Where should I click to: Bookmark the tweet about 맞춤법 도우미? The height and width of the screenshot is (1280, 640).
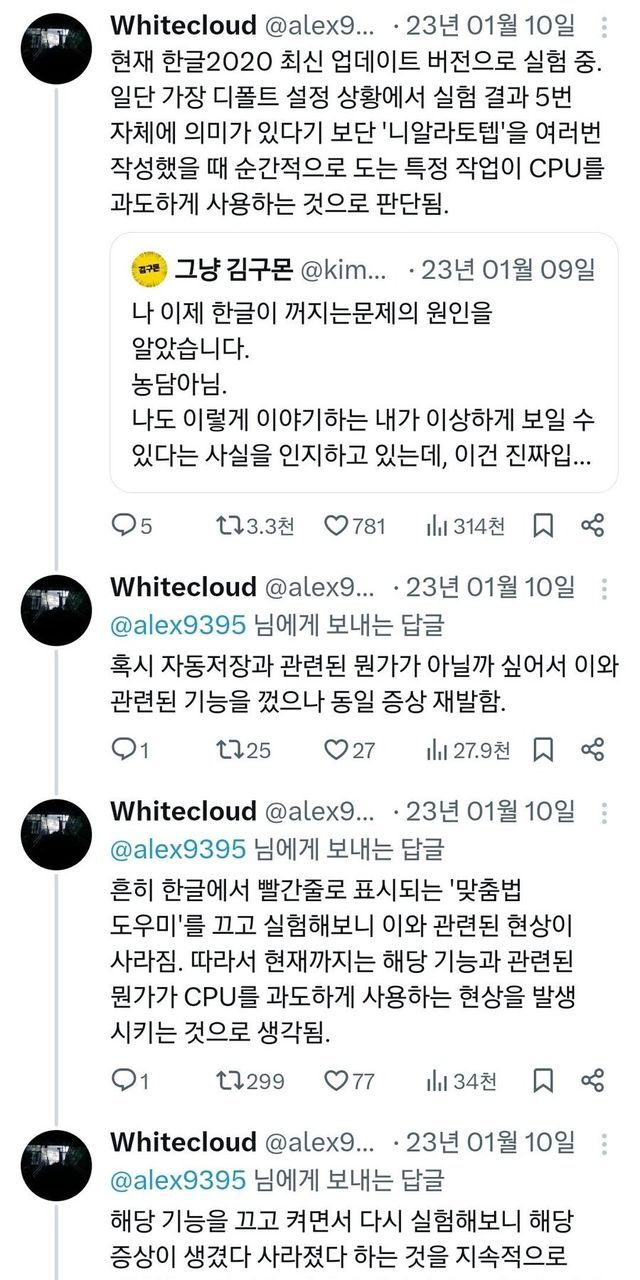(543, 1081)
